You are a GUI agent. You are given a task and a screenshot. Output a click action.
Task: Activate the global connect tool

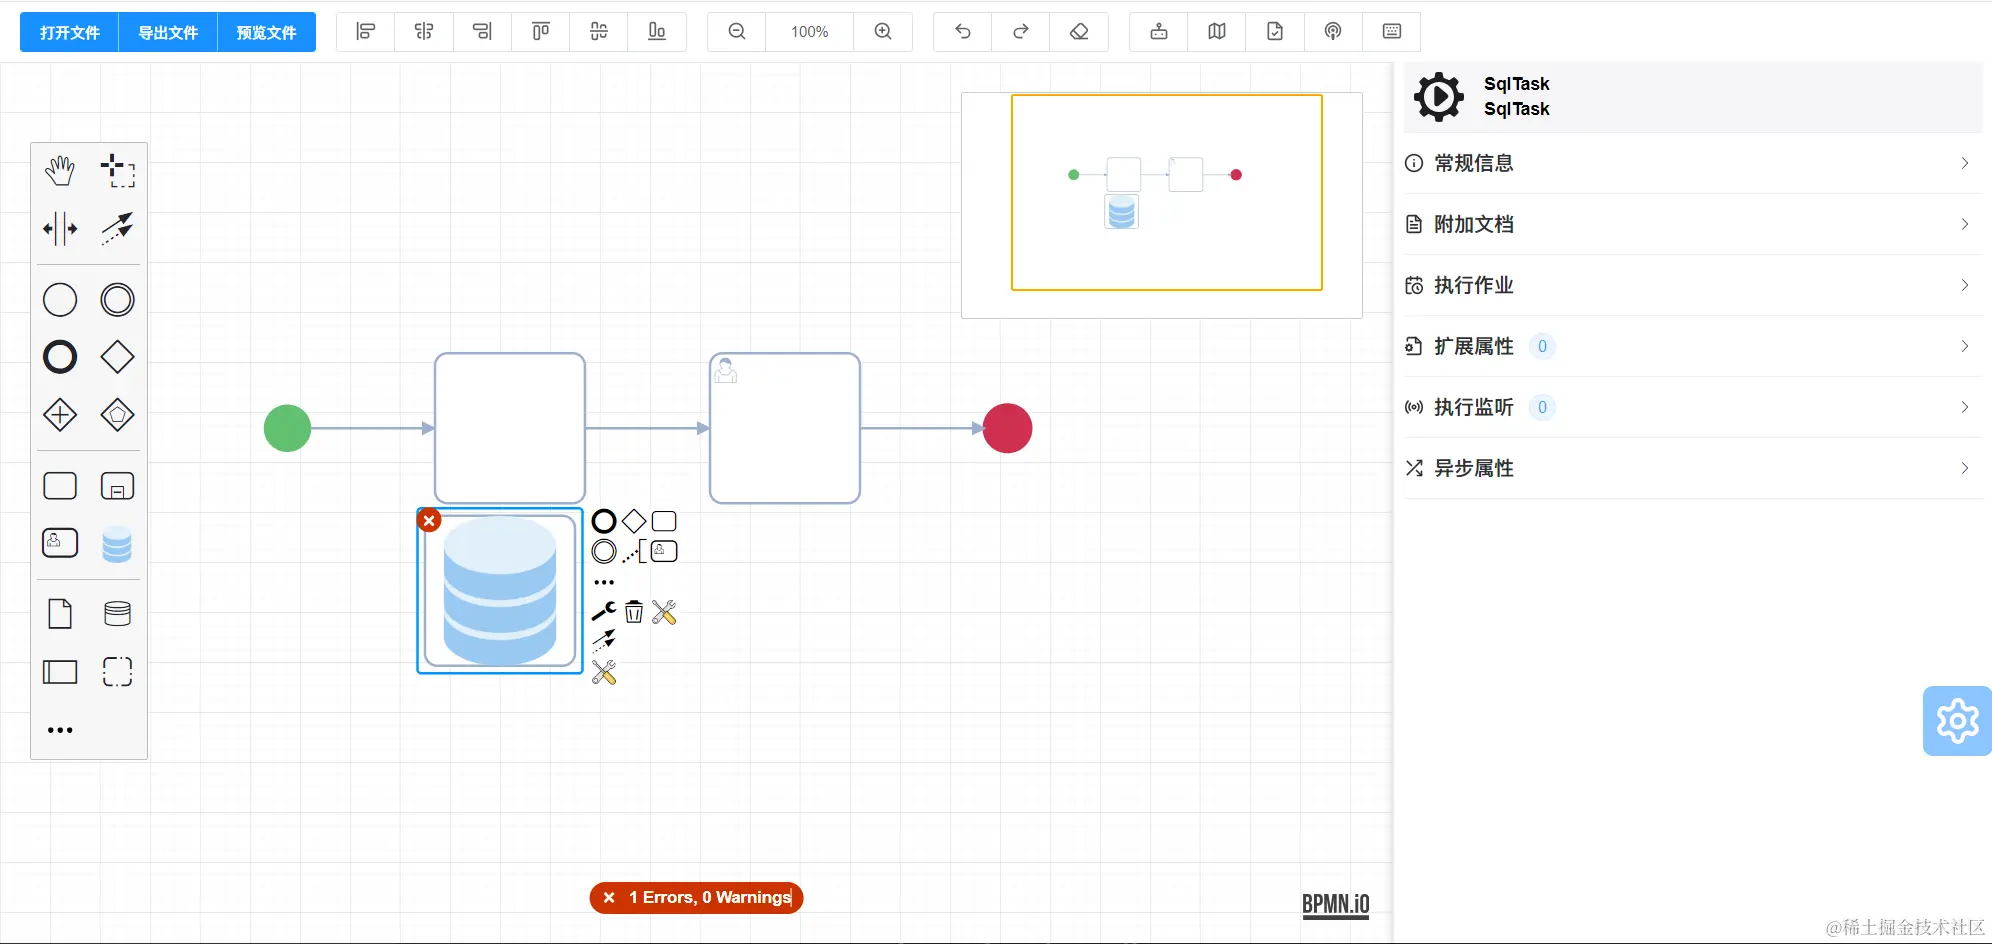tap(118, 229)
